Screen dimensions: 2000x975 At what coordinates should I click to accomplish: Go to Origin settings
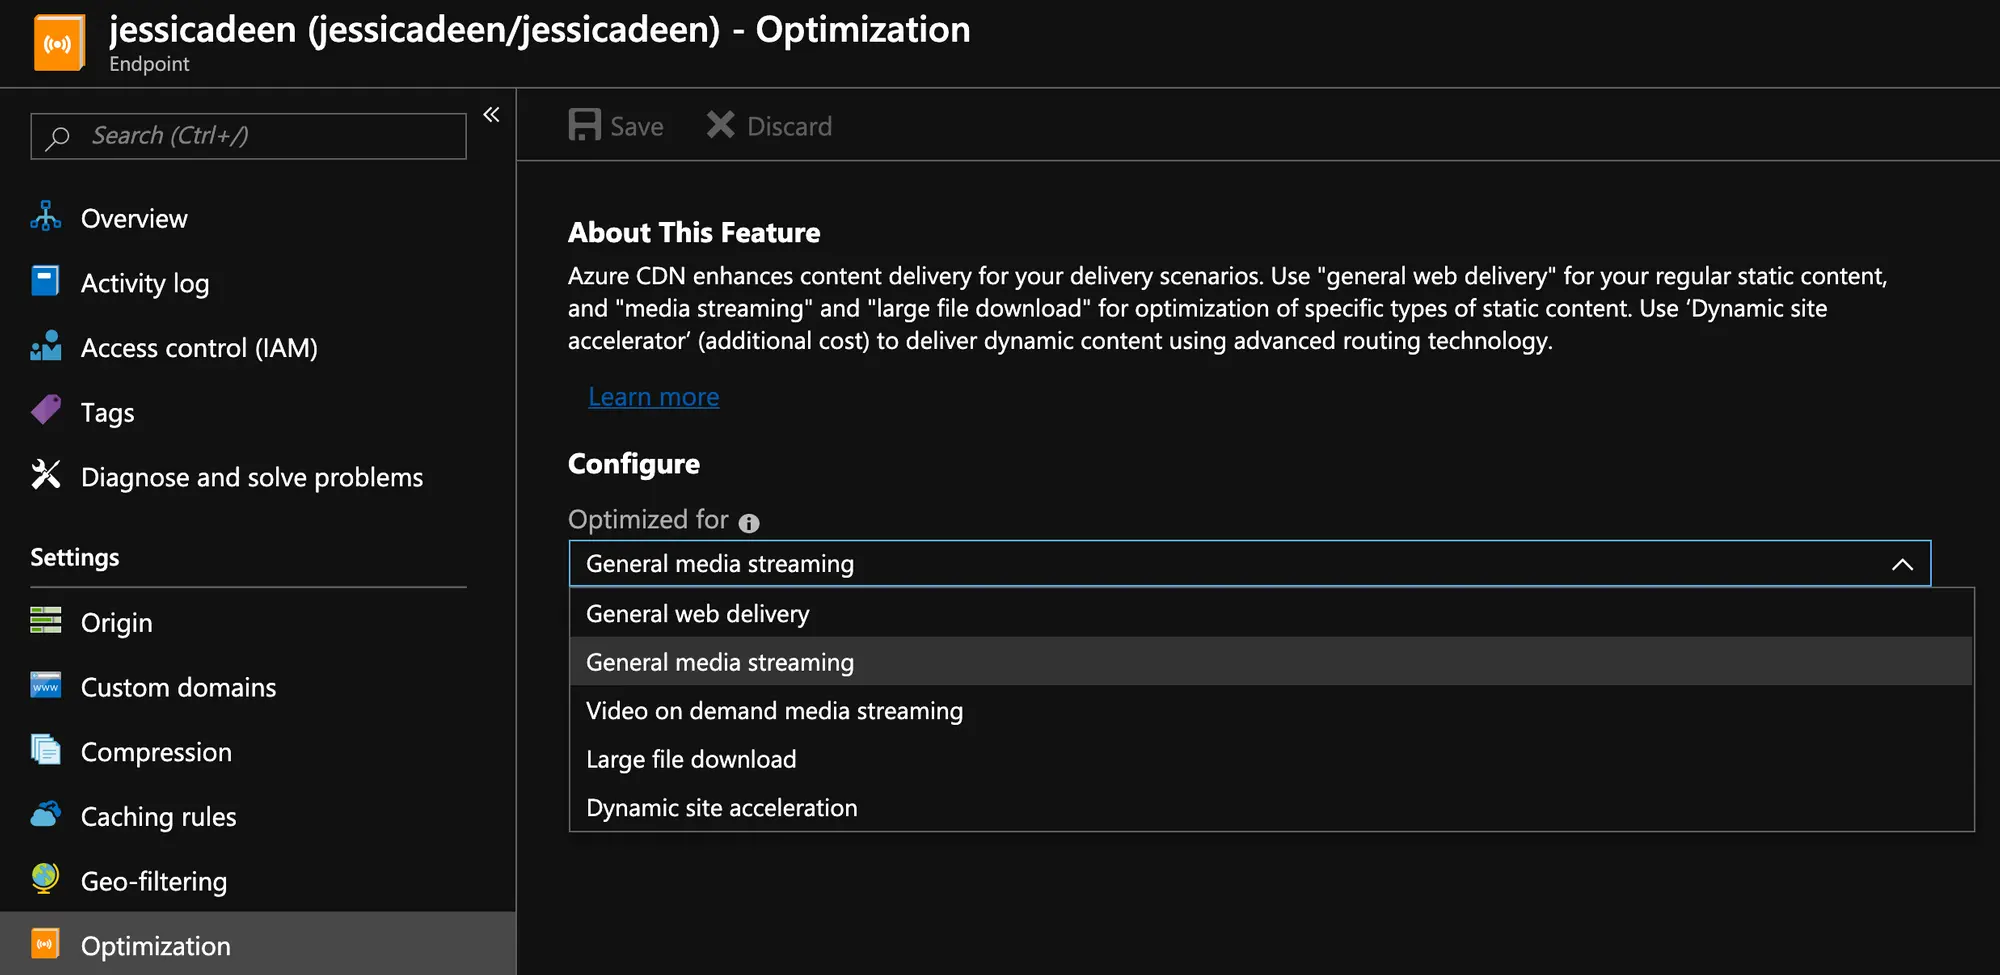pyautogui.click(x=117, y=622)
